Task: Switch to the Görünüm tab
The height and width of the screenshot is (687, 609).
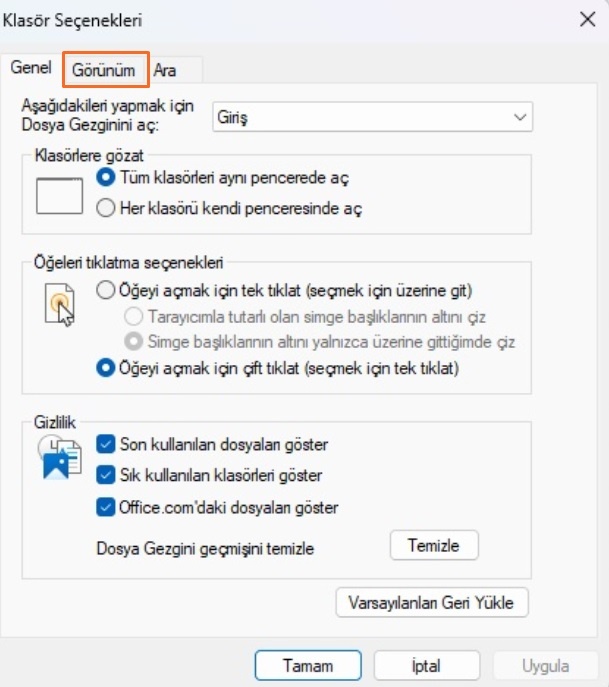Action: click(x=104, y=70)
